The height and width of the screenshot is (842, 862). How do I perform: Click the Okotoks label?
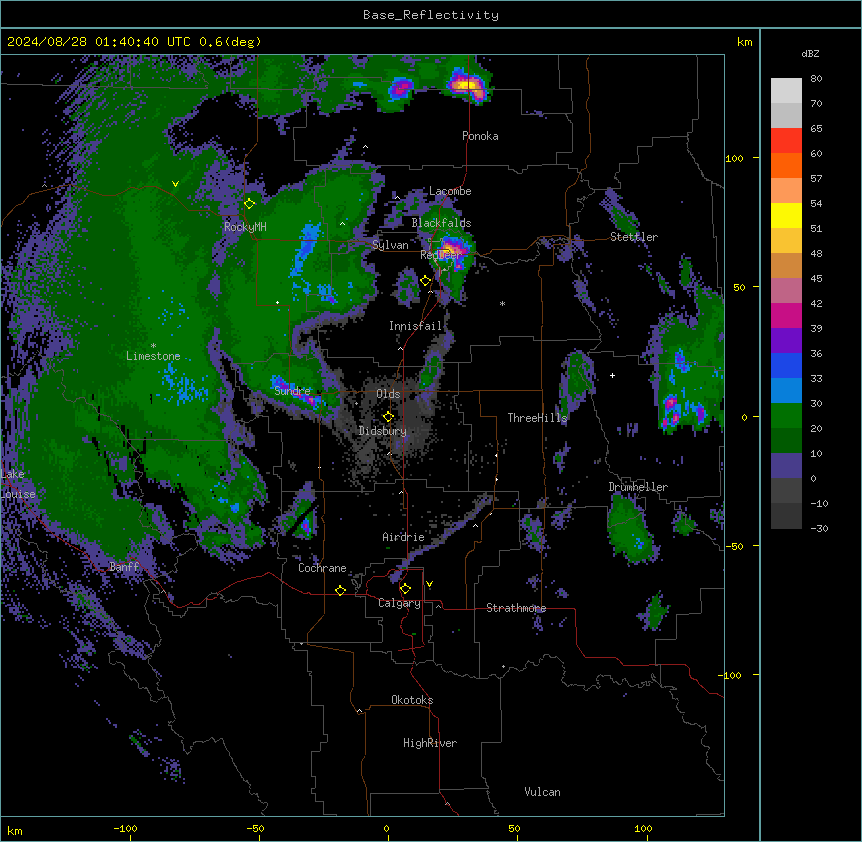click(x=412, y=700)
